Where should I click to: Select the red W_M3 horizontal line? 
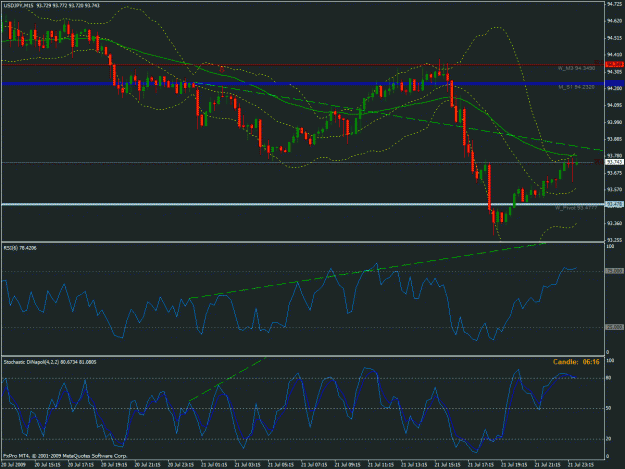[x=303, y=65]
